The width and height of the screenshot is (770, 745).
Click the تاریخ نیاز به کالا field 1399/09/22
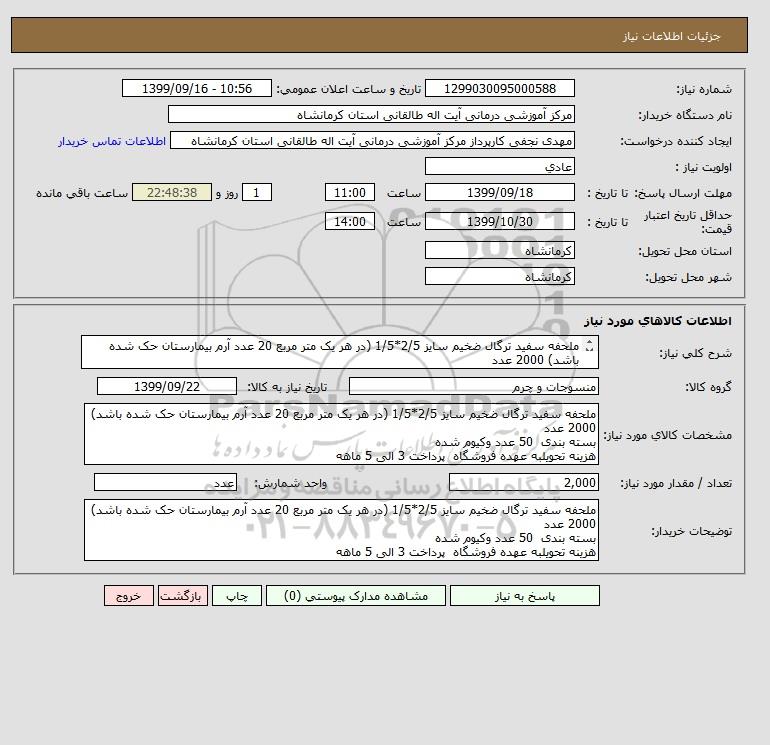(167, 386)
